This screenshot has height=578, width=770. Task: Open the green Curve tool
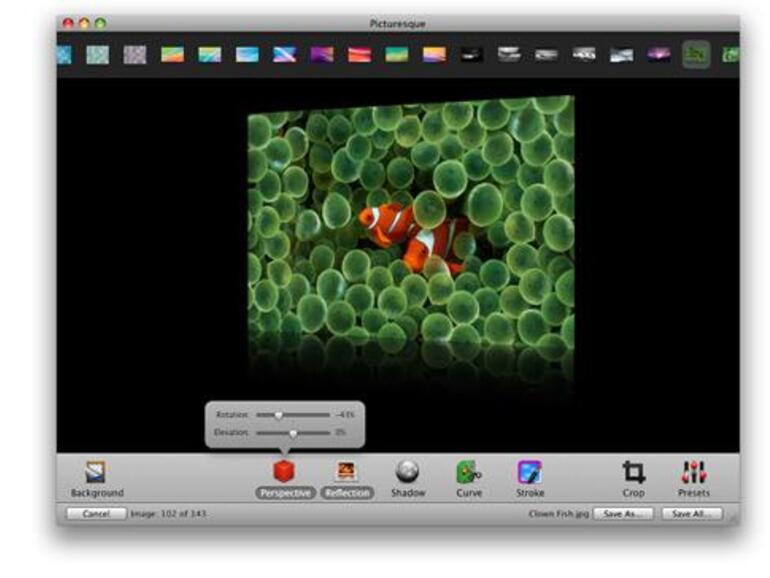coord(468,472)
